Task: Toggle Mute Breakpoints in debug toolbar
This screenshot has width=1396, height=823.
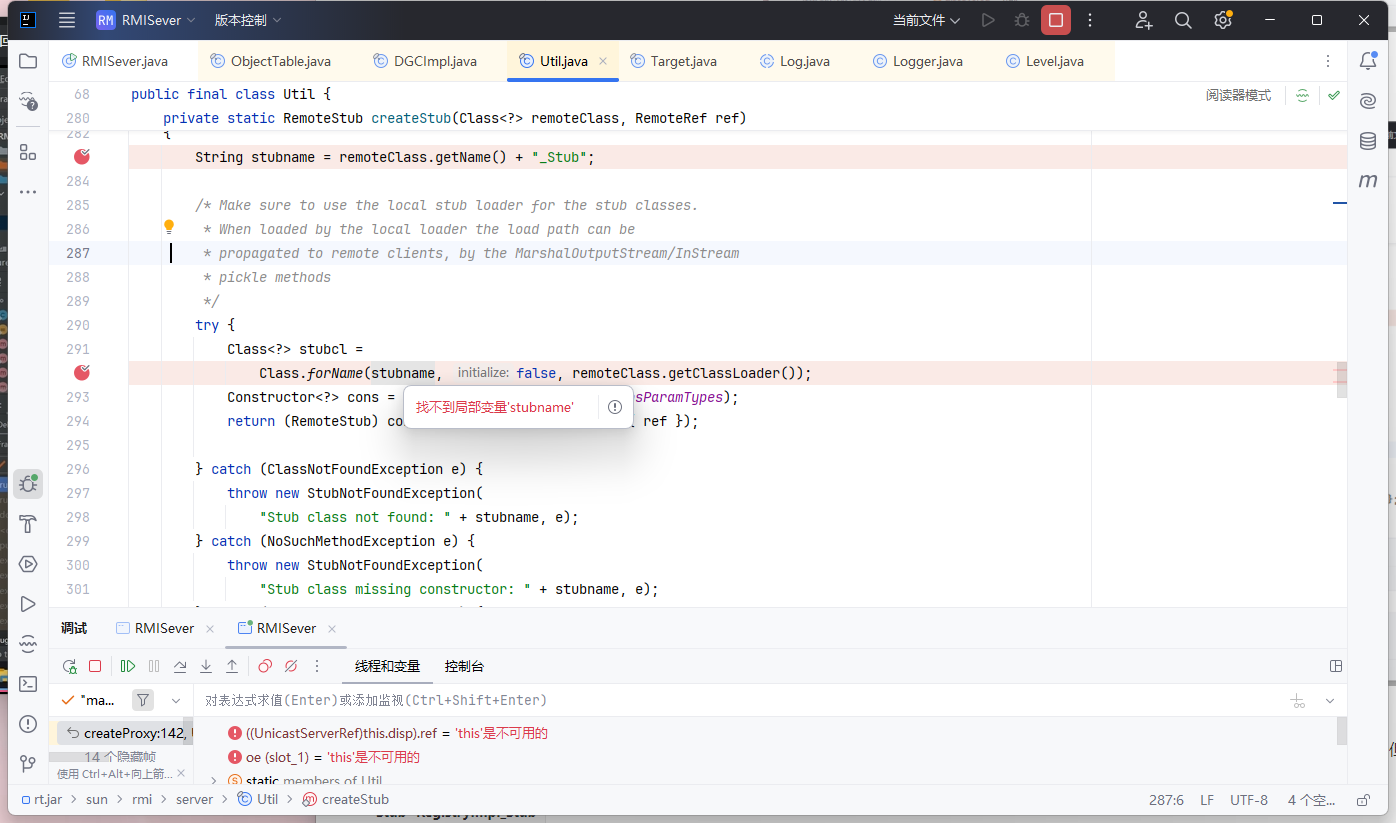Action: (x=291, y=666)
